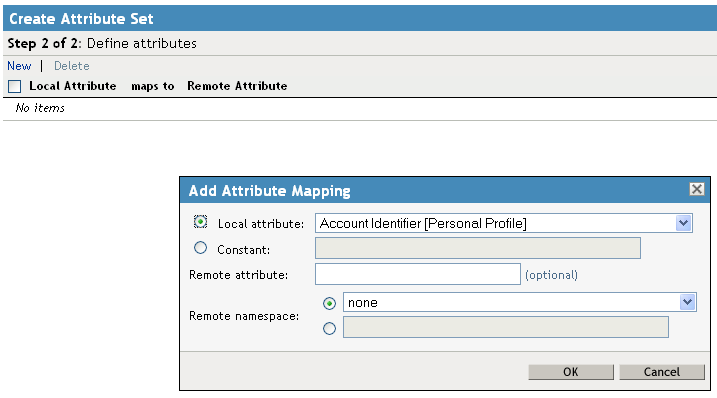Screen dimensions: 717x398
Task: Click the 'Step 2 of 2: Define attributes' heading
Action: pos(102,43)
